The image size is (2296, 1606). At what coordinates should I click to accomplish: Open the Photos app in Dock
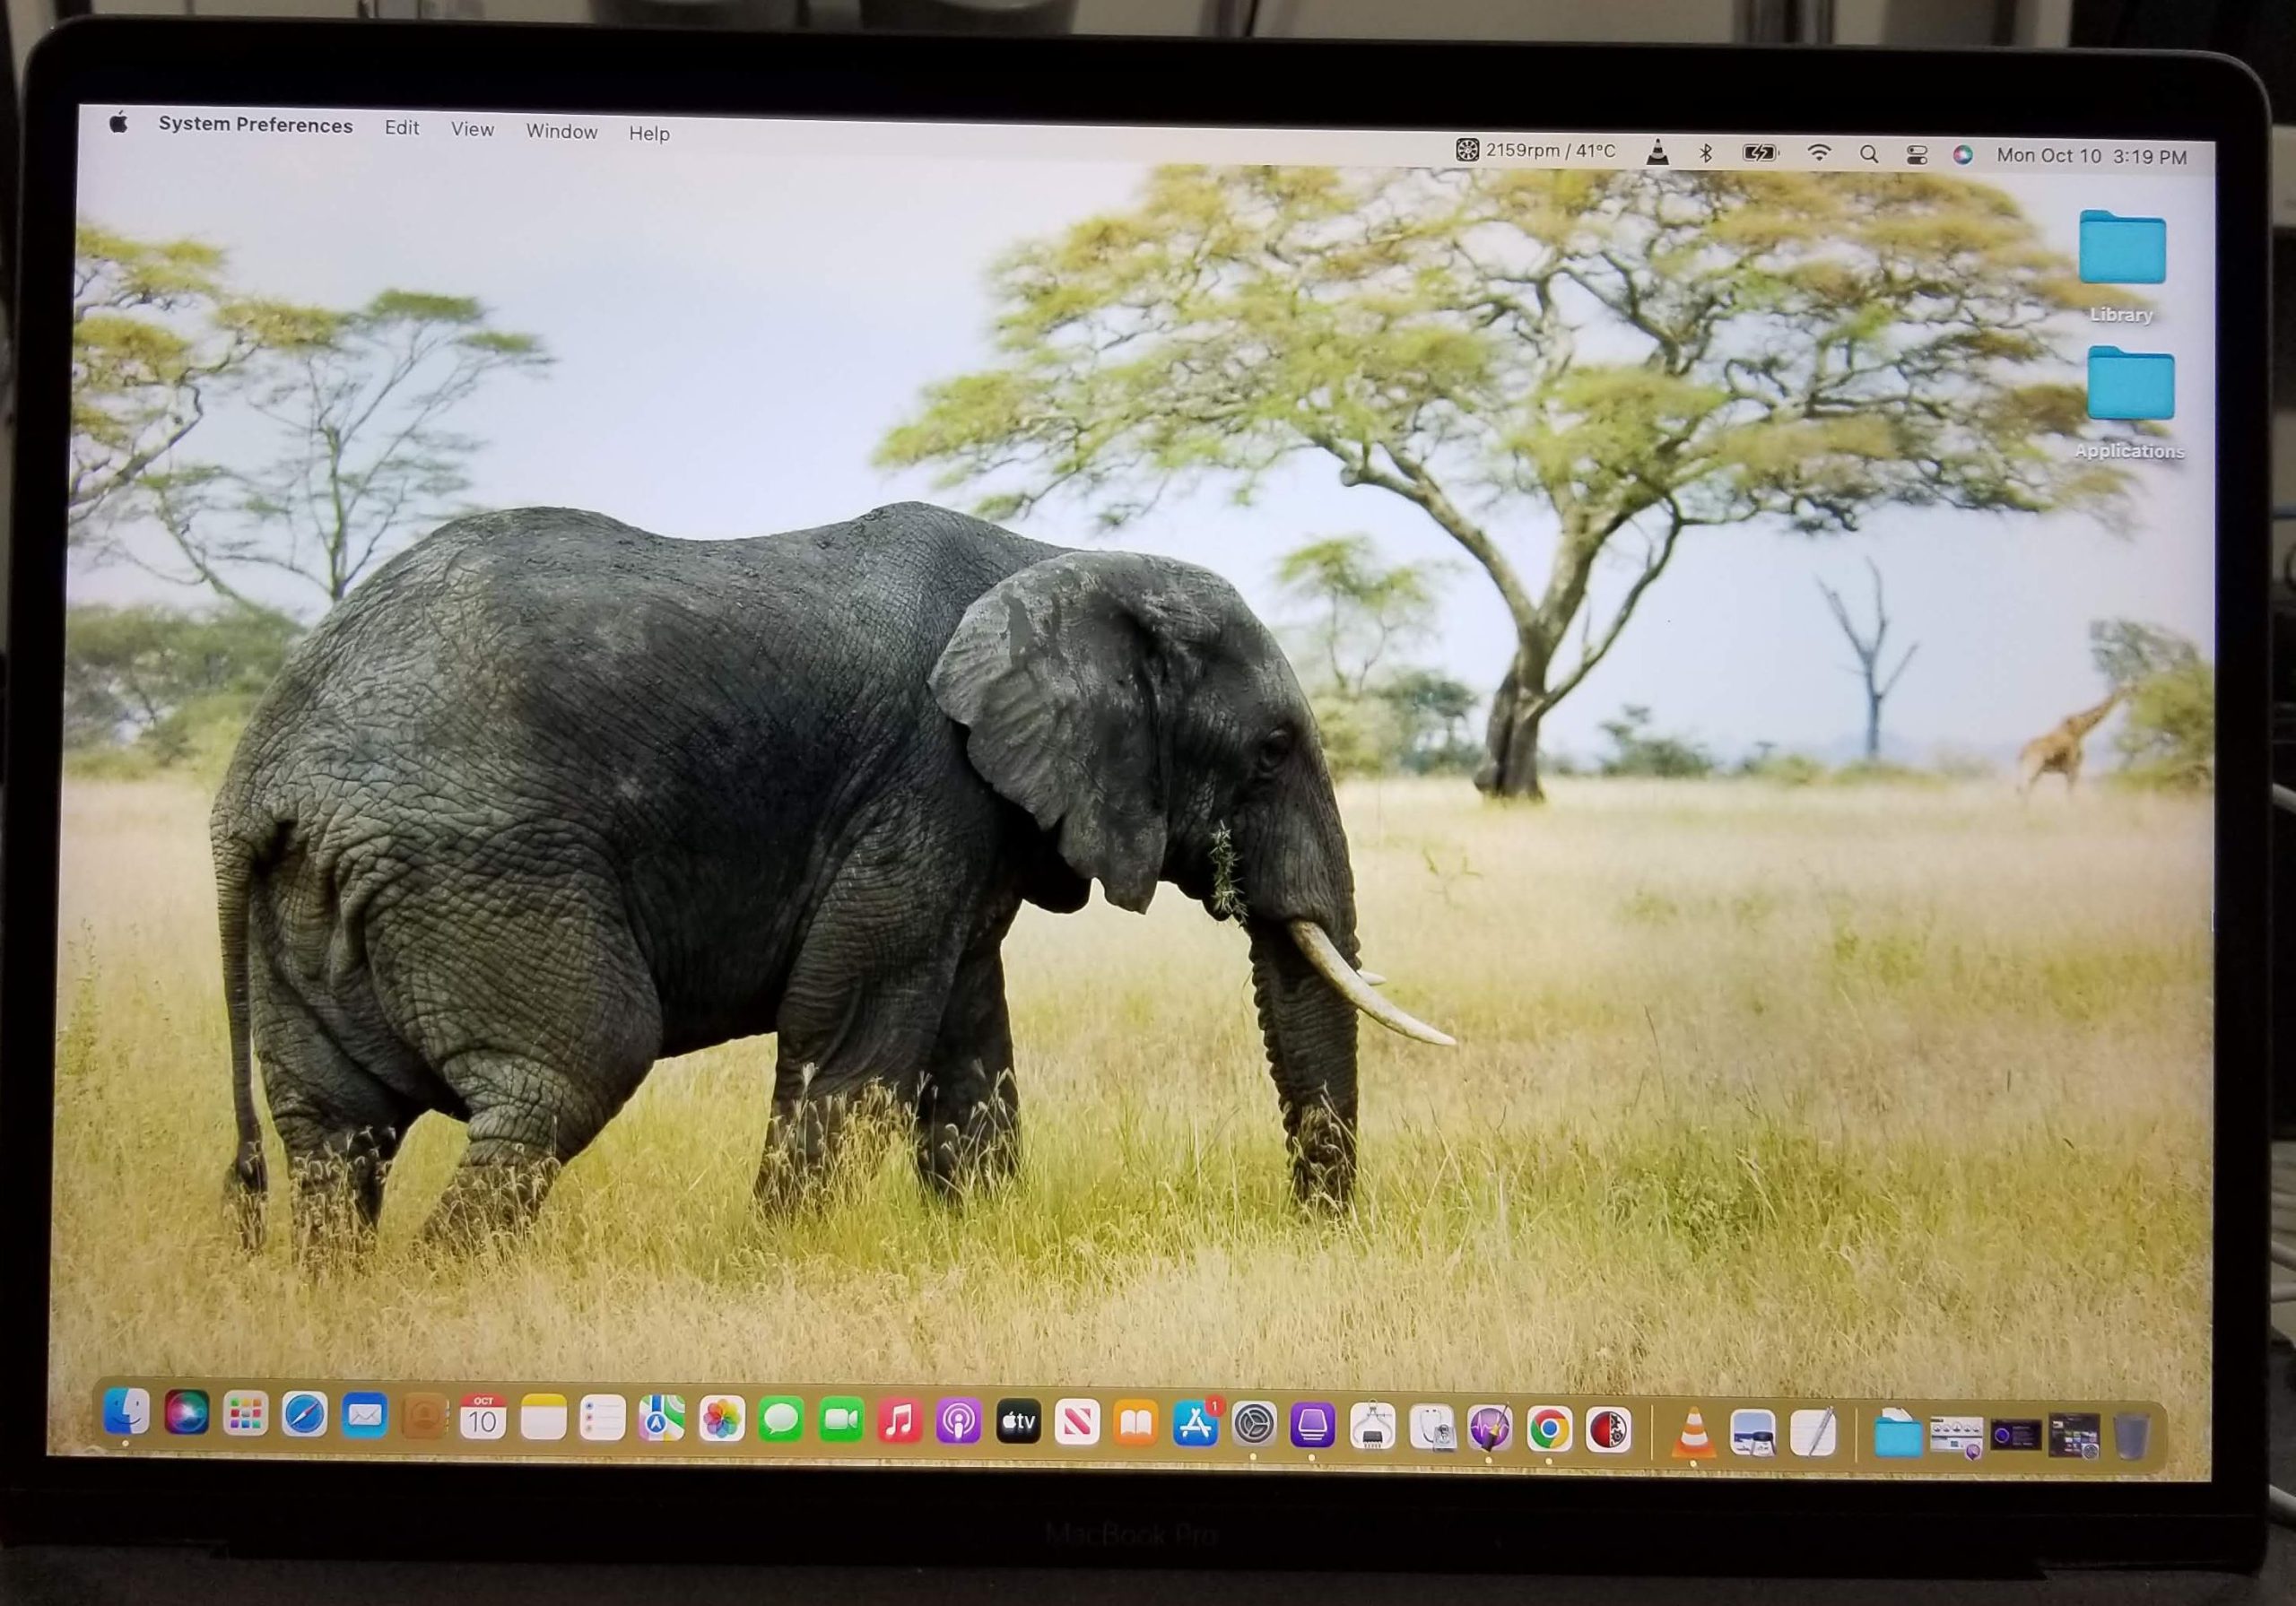tap(721, 1420)
